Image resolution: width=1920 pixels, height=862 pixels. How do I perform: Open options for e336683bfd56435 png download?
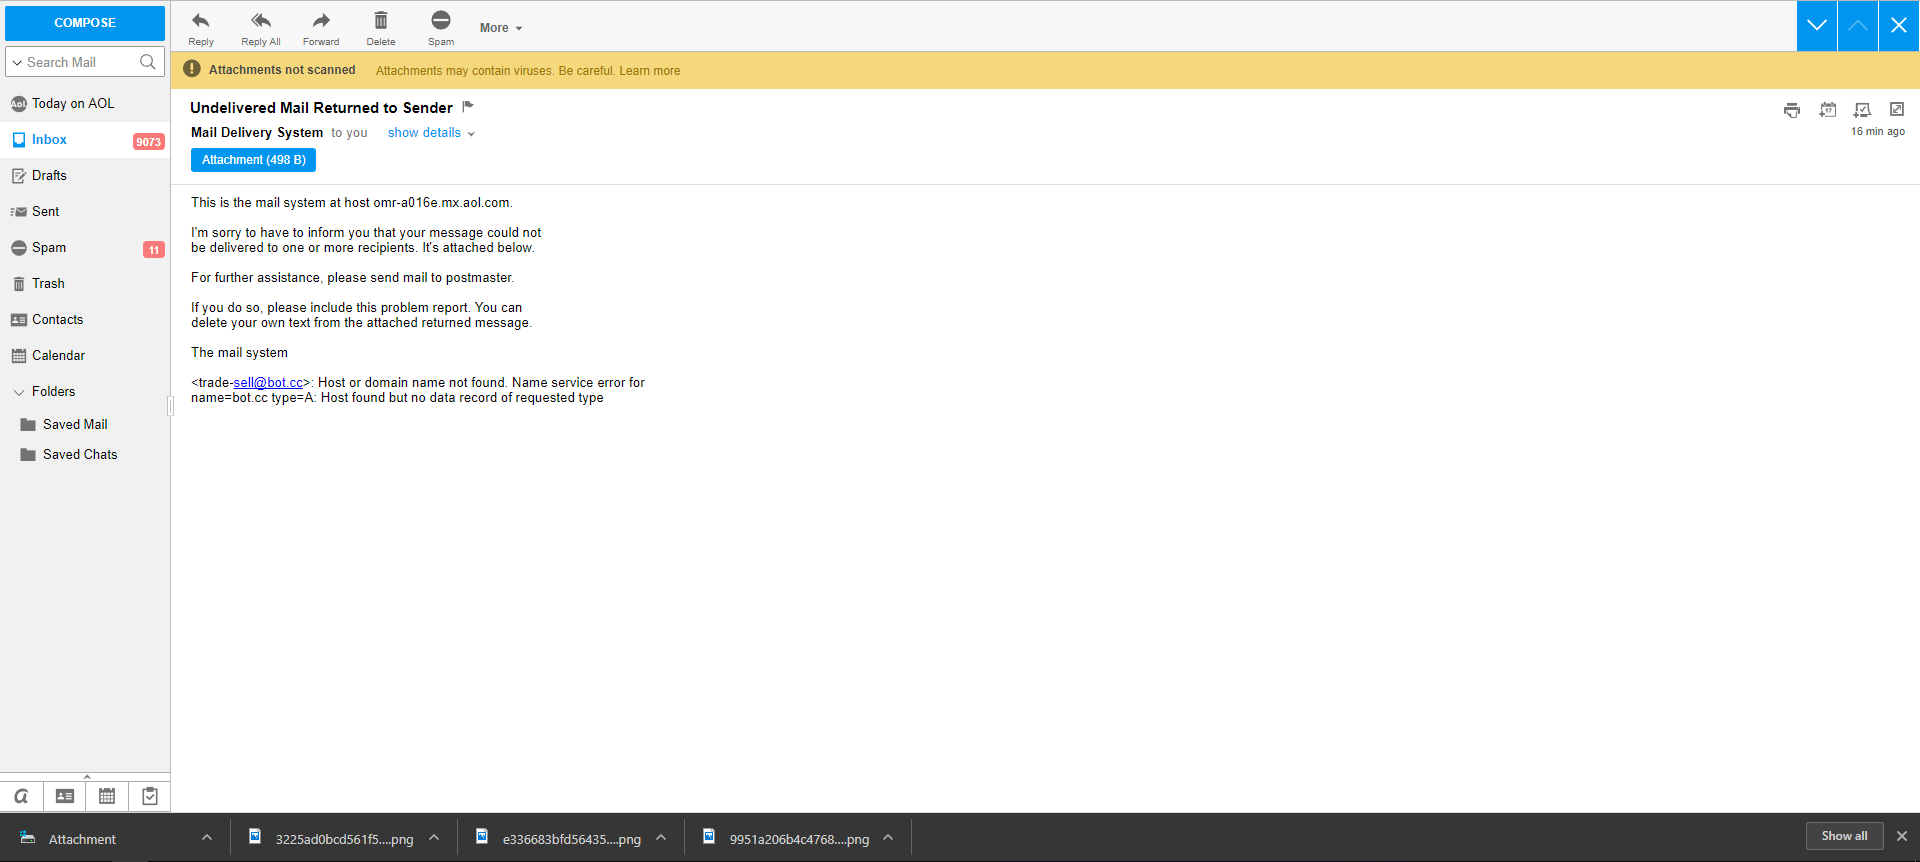(x=661, y=838)
